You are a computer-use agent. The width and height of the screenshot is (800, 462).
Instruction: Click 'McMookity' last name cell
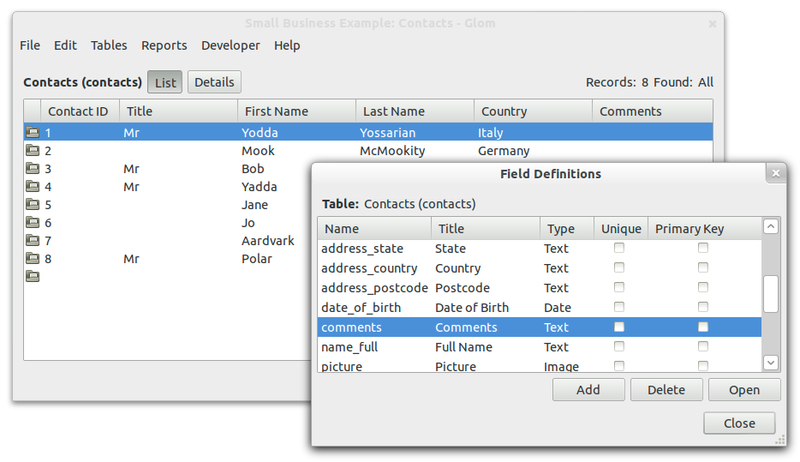[x=392, y=150]
